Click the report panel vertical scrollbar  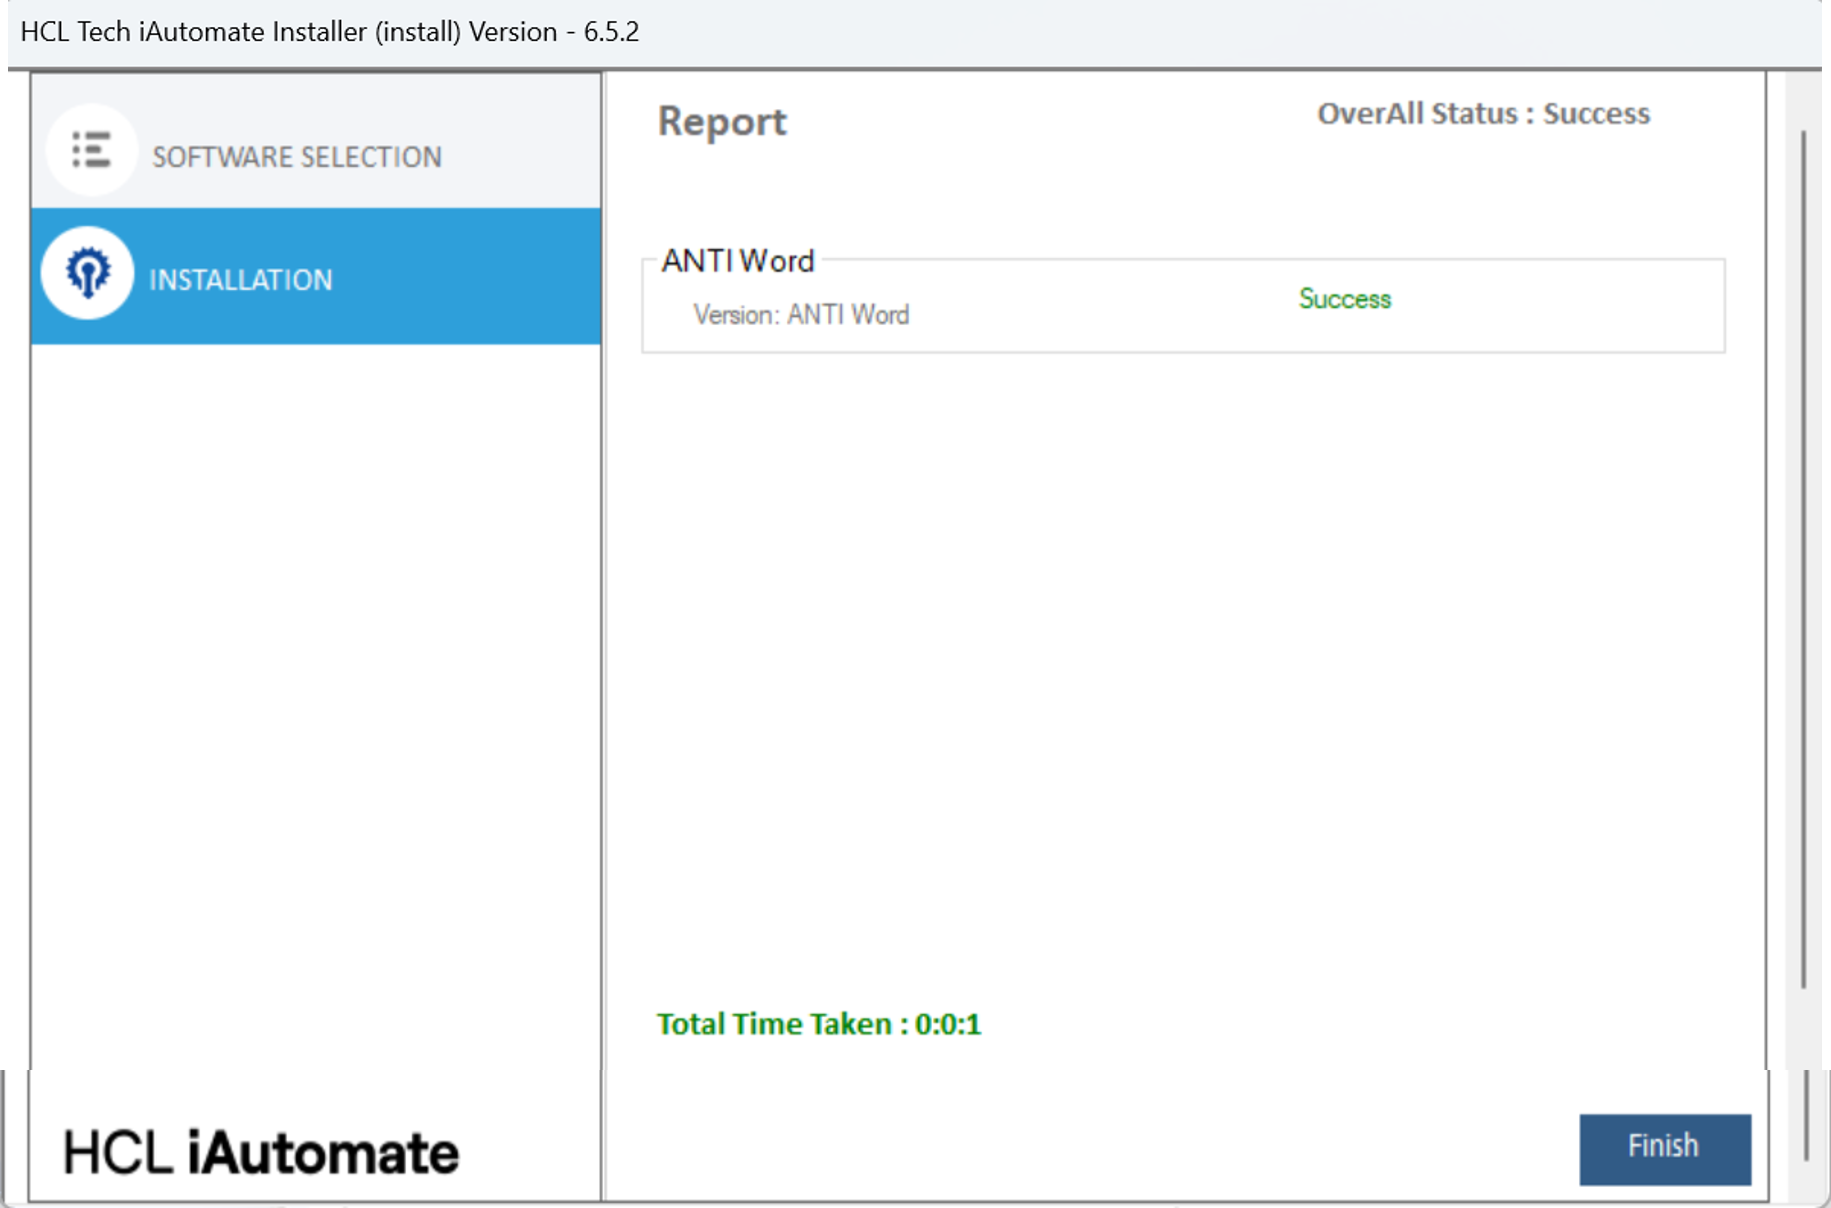(1803, 558)
